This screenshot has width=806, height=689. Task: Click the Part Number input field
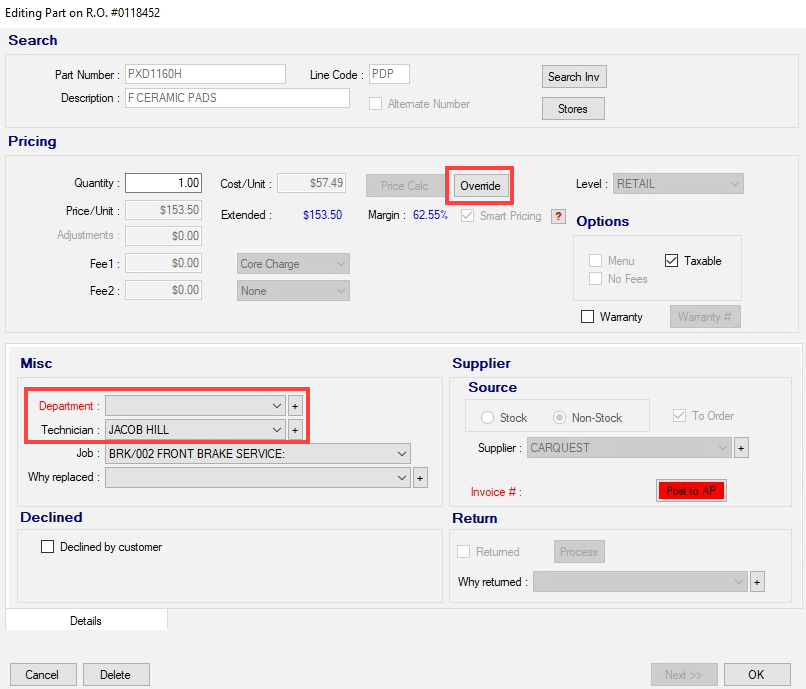(x=205, y=74)
